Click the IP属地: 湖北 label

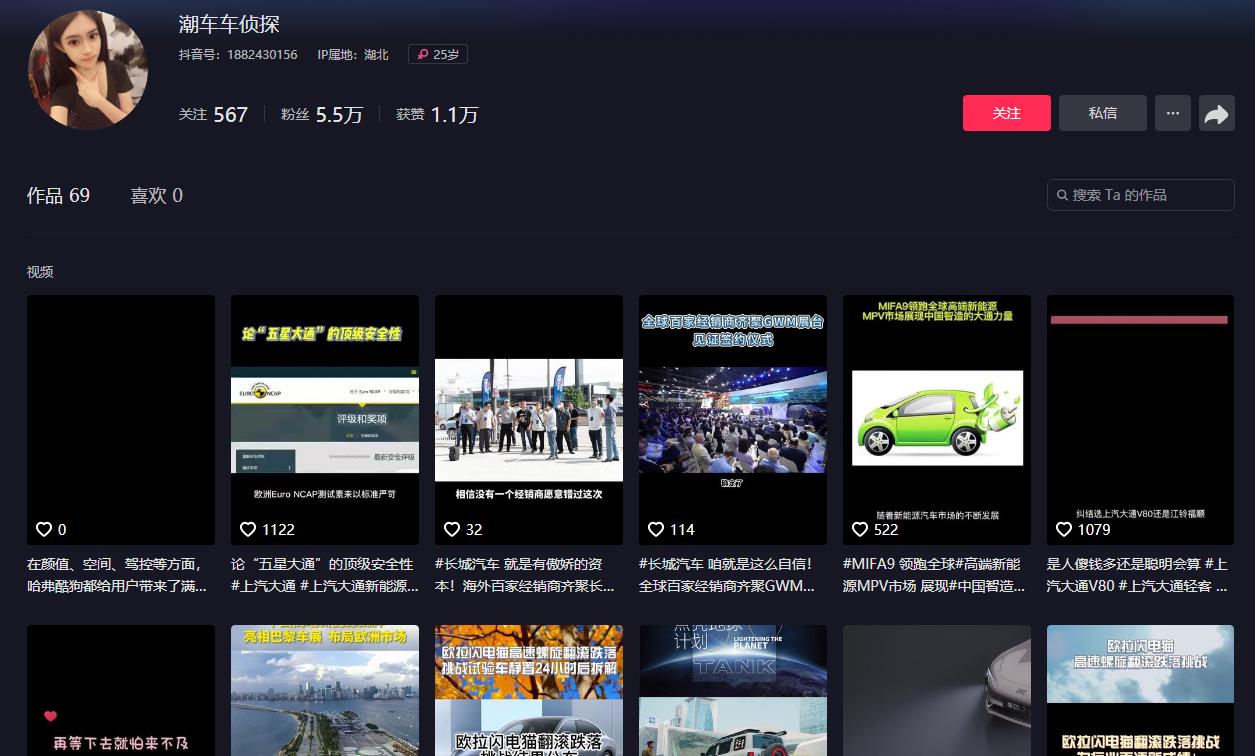pos(353,55)
